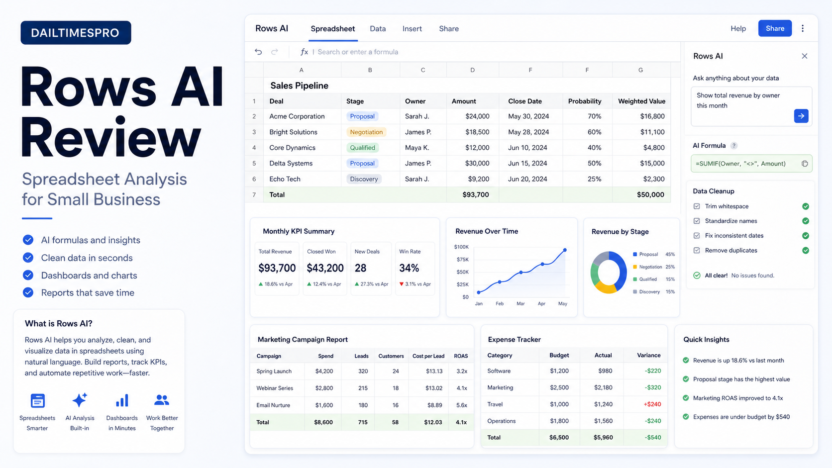This screenshot has height=468, width=832.
Task: Open the Share tab in the menu
Action: tap(449, 29)
